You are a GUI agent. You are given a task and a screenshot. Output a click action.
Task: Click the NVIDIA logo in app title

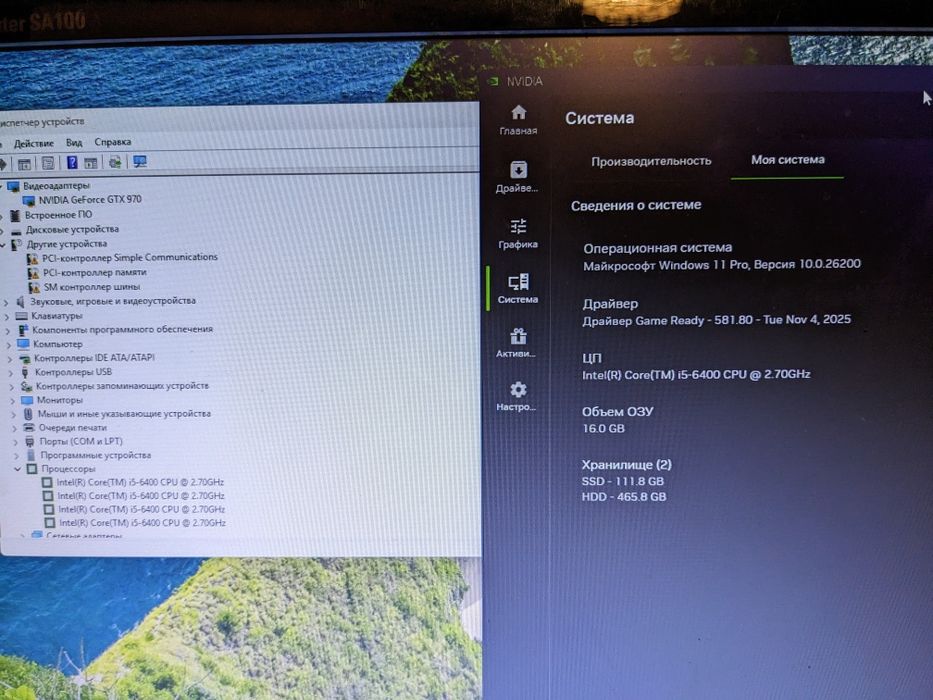pos(493,82)
